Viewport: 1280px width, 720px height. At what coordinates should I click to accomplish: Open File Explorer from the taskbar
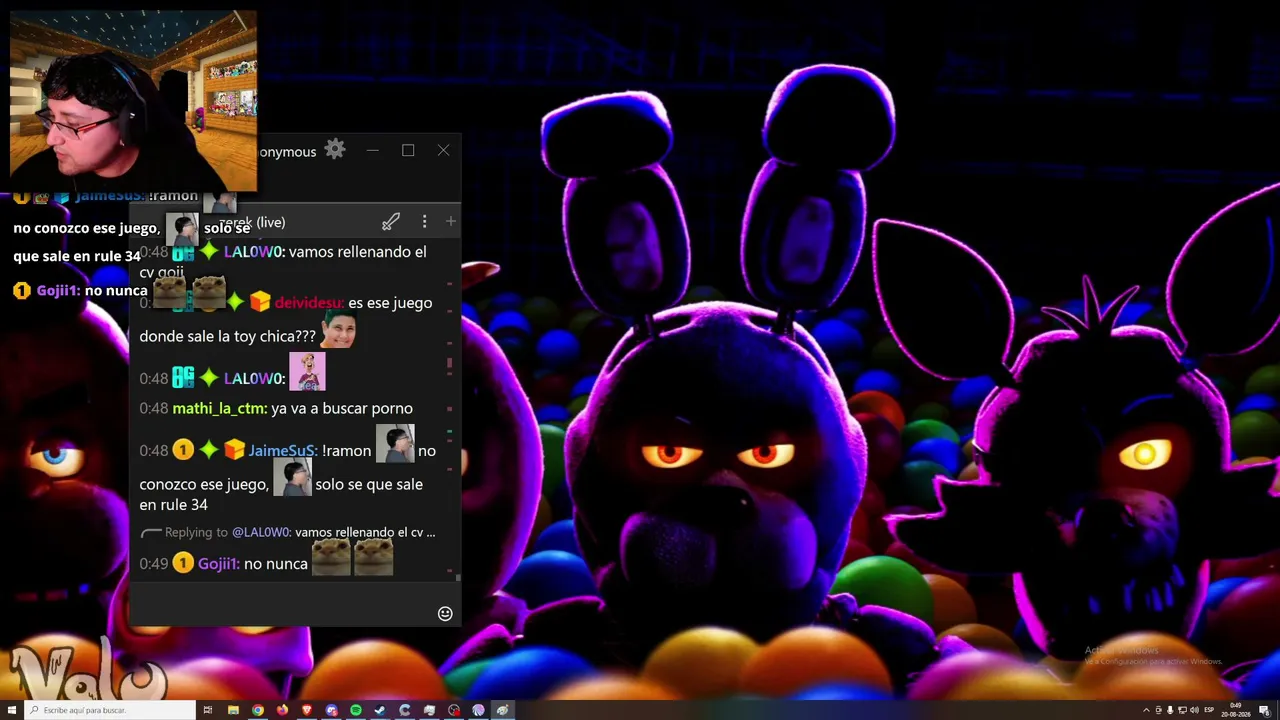click(x=233, y=710)
